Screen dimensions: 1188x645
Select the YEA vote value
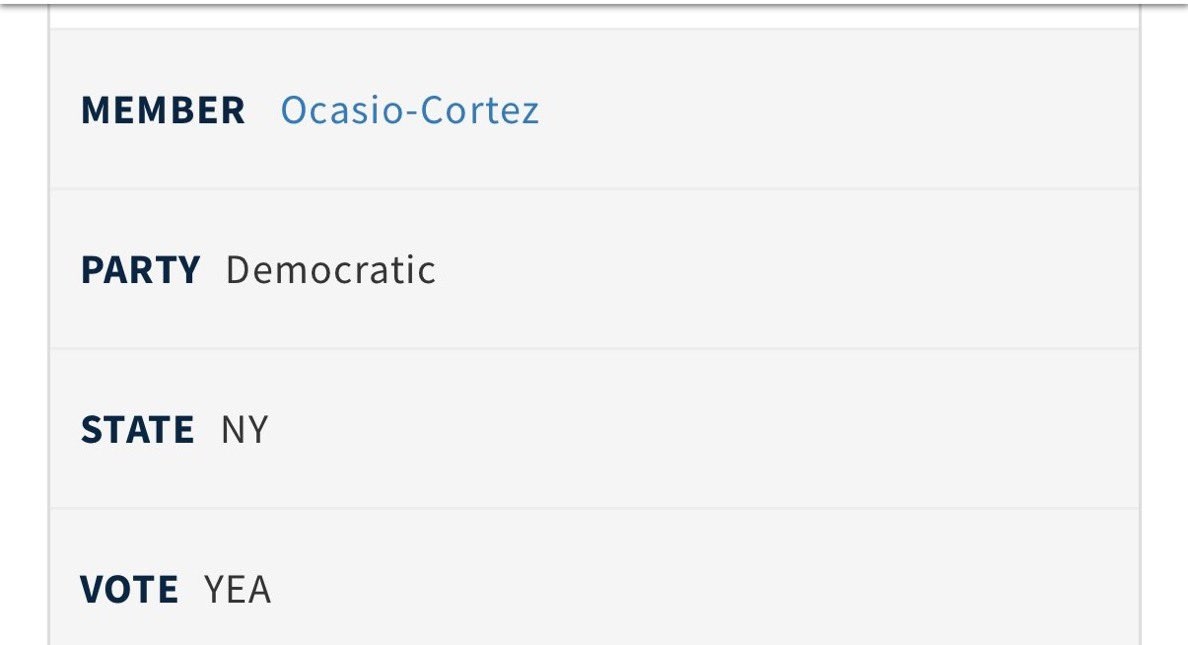pos(237,589)
